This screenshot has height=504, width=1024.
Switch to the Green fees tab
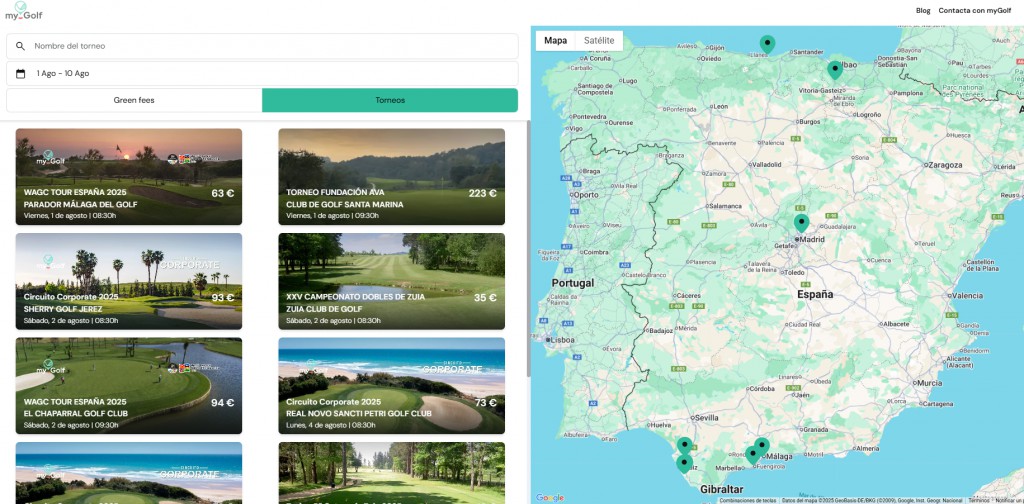134,101
